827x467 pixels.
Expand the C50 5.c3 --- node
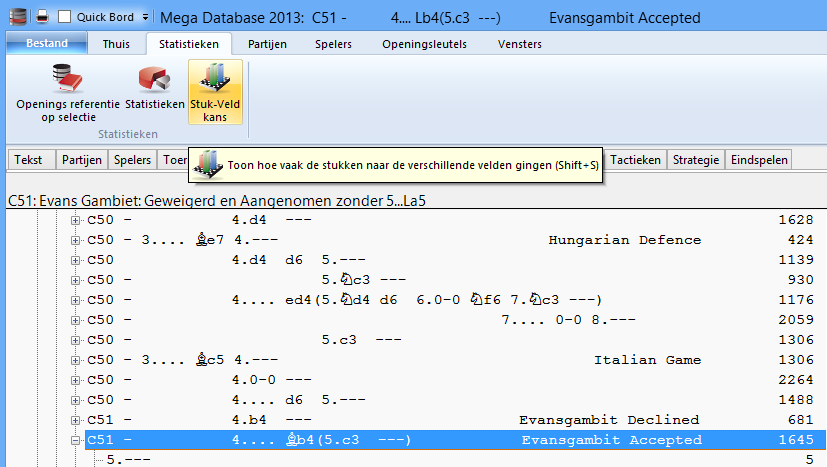tap(75, 340)
